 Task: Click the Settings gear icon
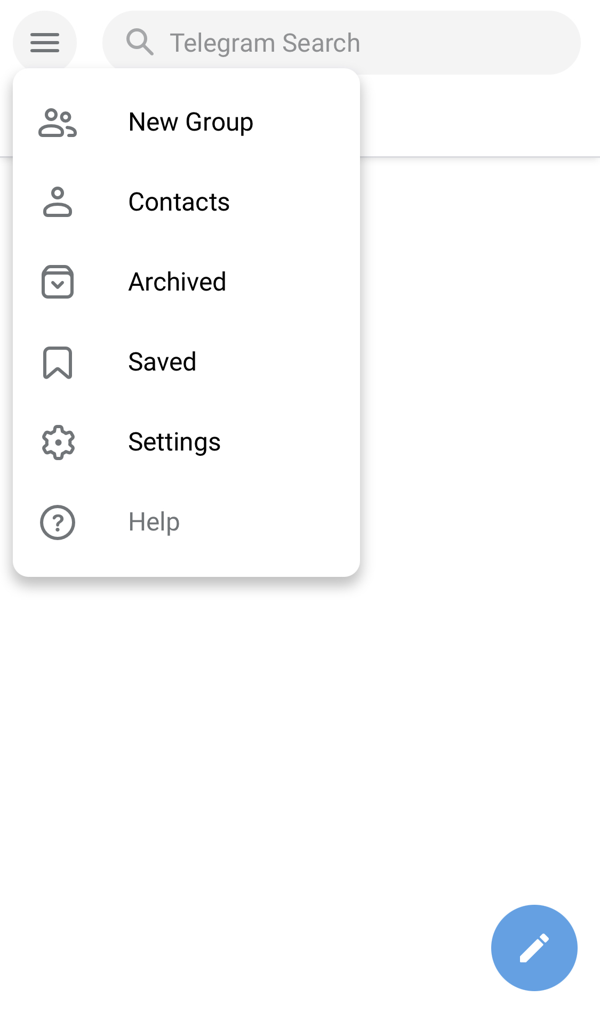point(57,442)
